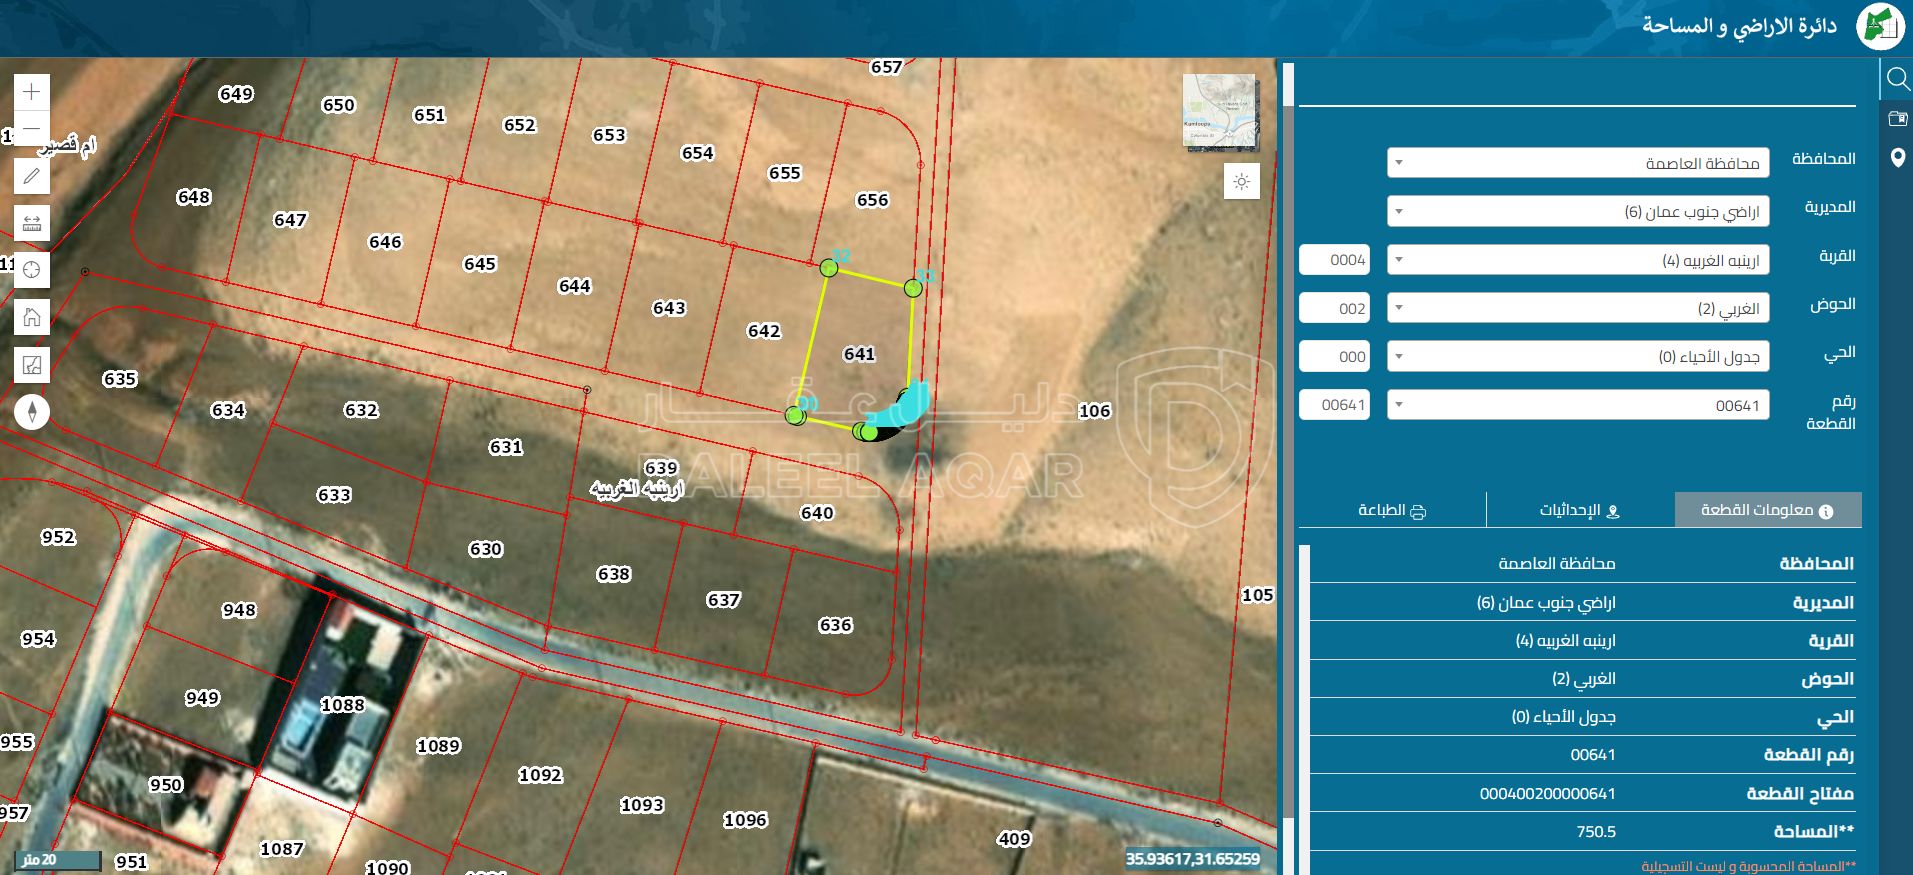Open the bookmarks folder icon
This screenshot has width=1913, height=875.
pos(1897,119)
